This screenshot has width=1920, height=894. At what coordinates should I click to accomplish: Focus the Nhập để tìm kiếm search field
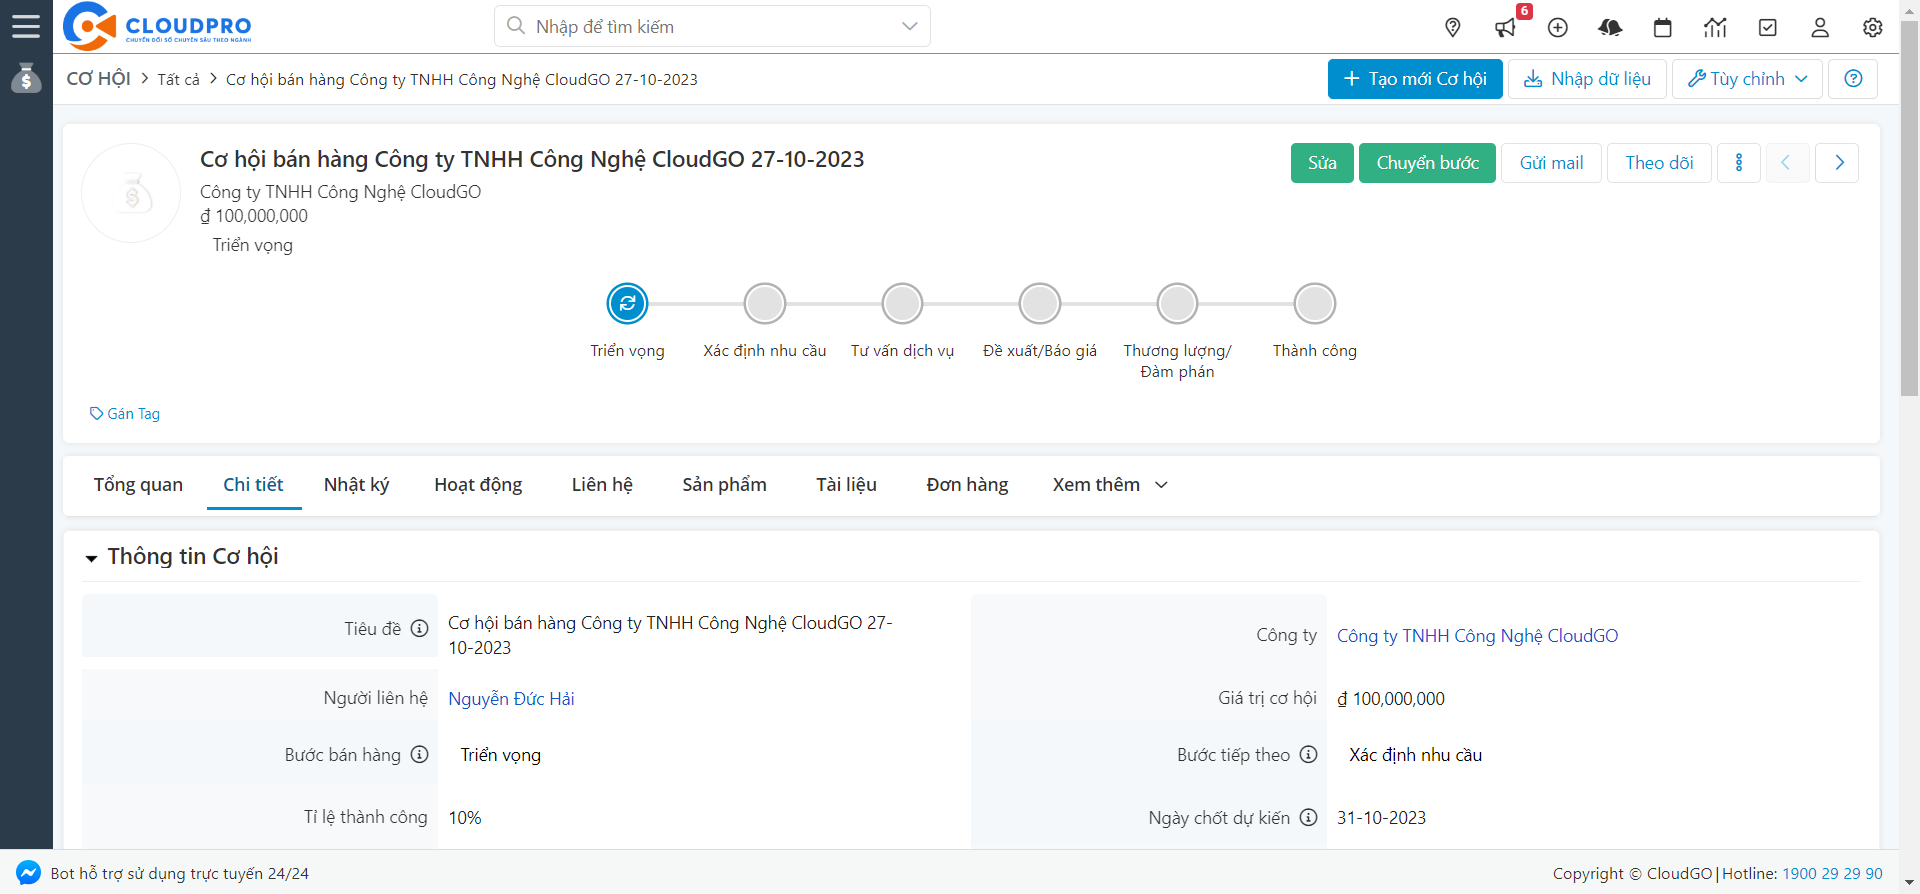pyautogui.click(x=712, y=26)
